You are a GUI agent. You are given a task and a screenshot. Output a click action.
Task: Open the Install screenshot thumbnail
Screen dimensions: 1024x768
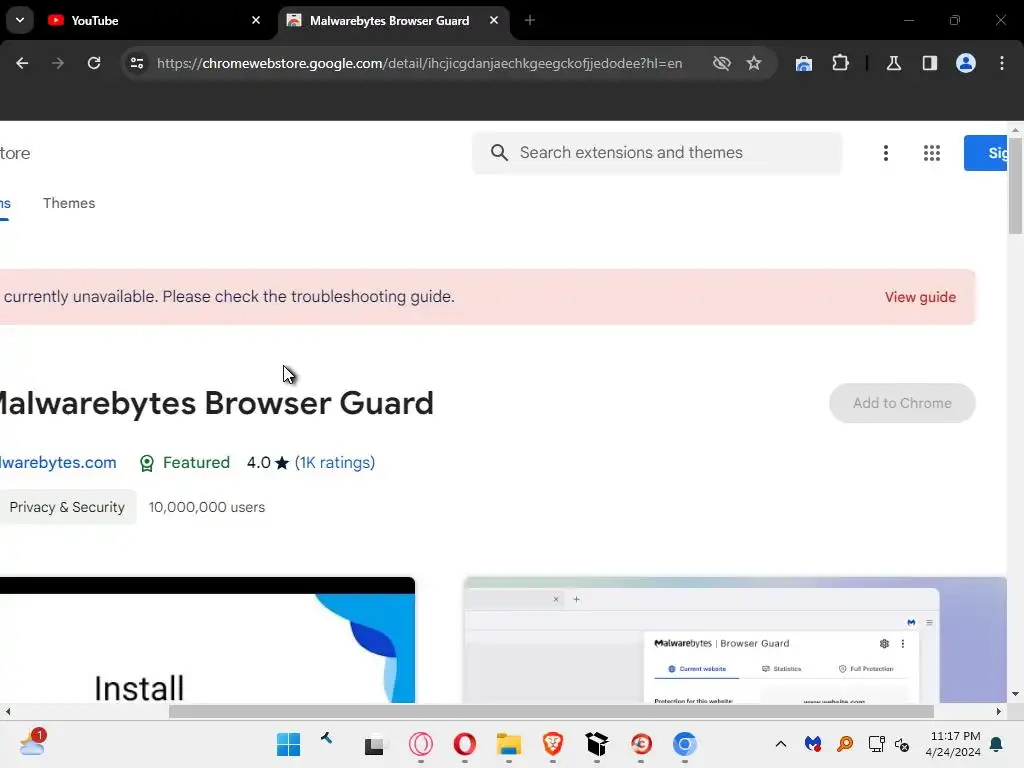[x=207, y=640]
